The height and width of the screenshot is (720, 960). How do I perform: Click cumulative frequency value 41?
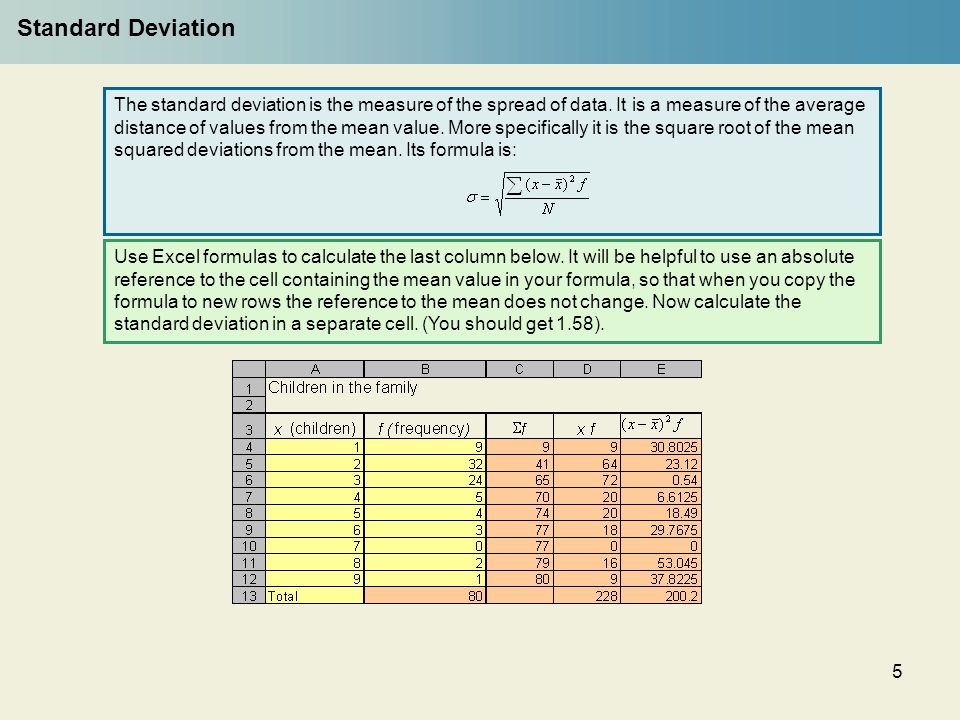pos(520,464)
